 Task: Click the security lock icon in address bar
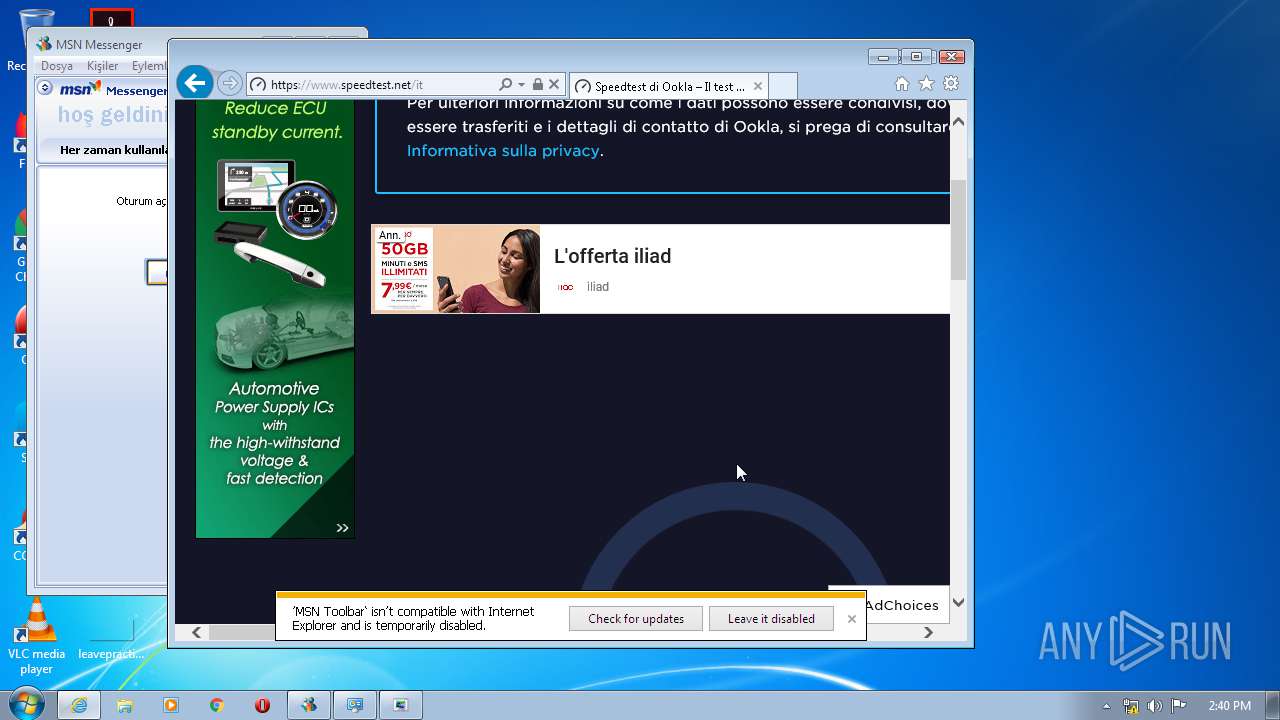(x=537, y=85)
